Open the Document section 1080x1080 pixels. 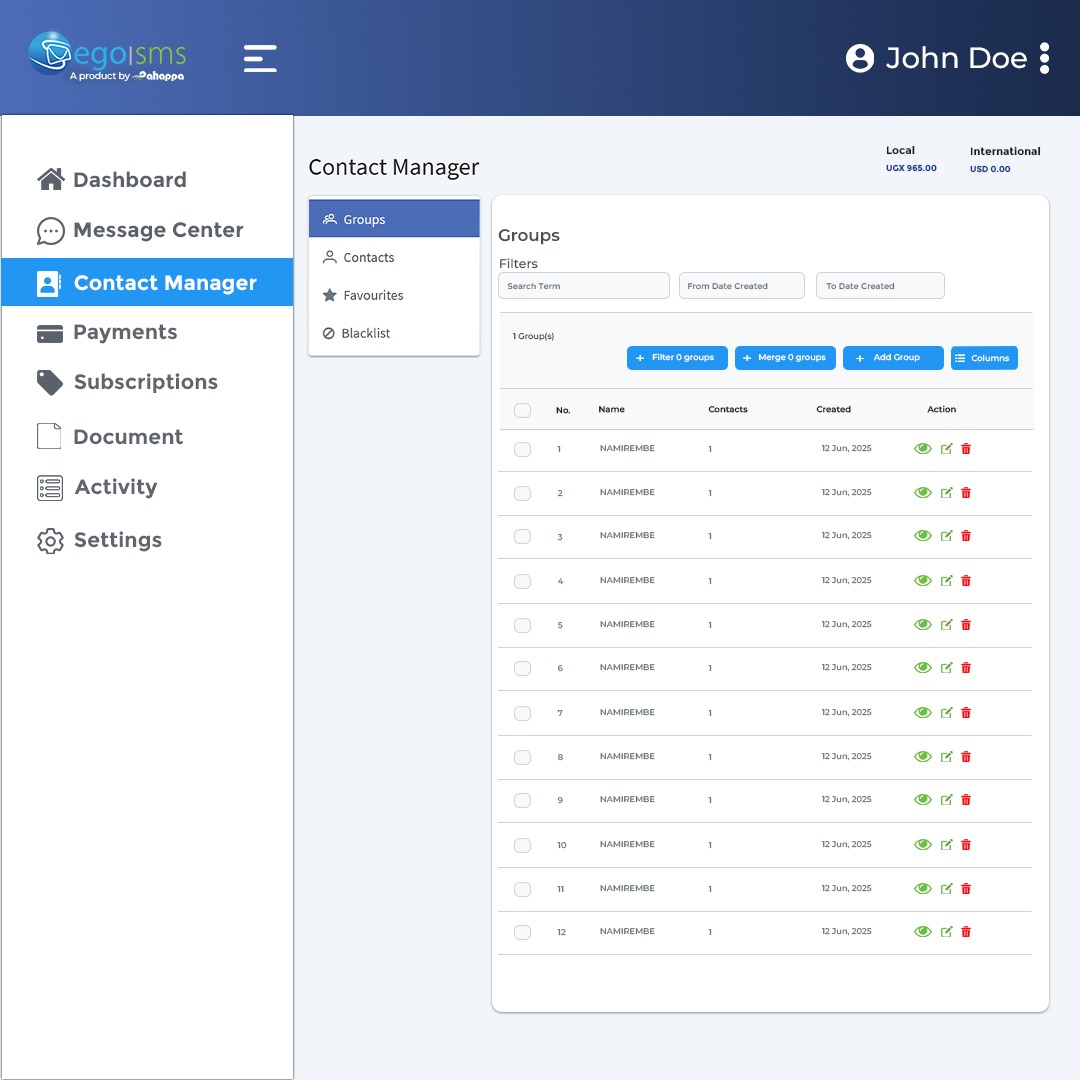tap(110, 437)
